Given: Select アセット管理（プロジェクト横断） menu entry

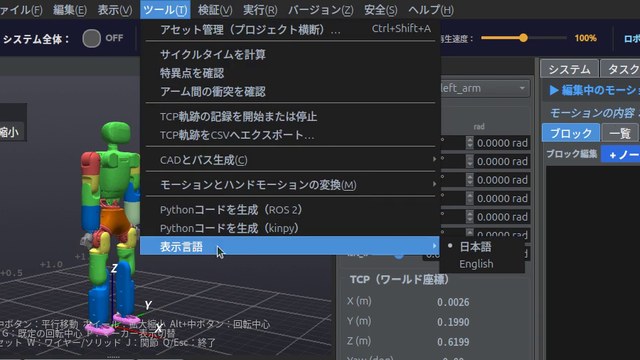Looking at the screenshot, I should pos(290,29).
